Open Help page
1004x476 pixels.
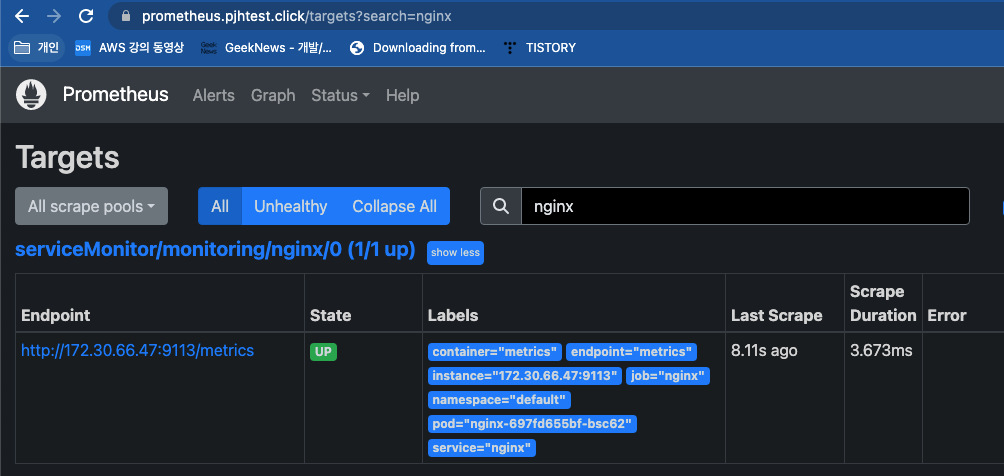403,95
